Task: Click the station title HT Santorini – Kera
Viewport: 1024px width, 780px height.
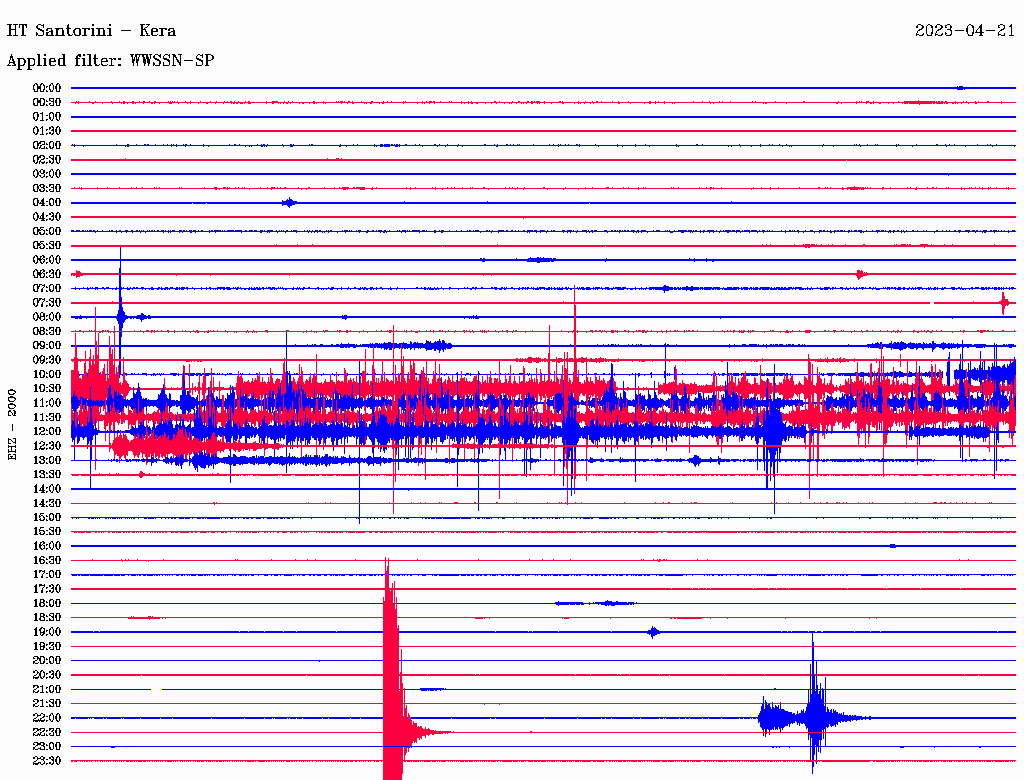Action: coord(91,31)
